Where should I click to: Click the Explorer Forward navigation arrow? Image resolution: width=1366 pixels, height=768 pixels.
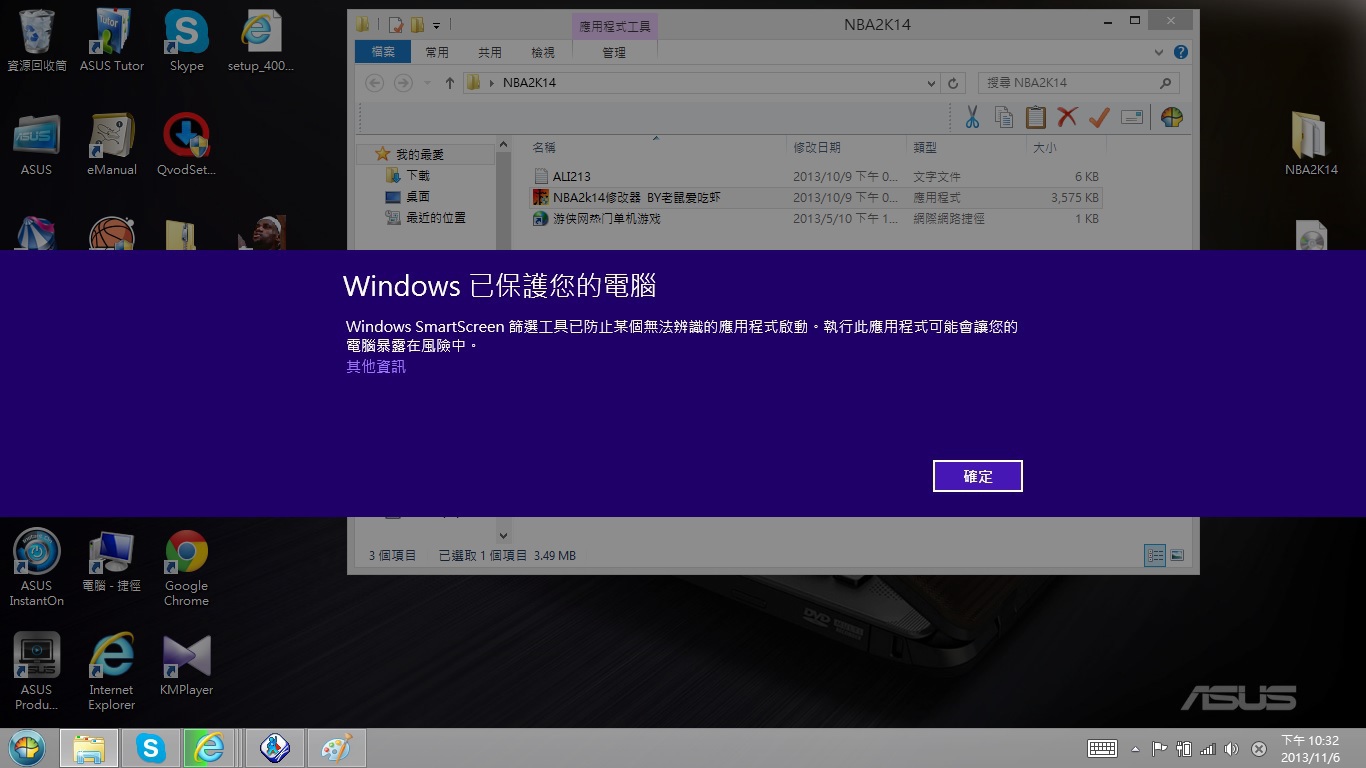pyautogui.click(x=403, y=83)
